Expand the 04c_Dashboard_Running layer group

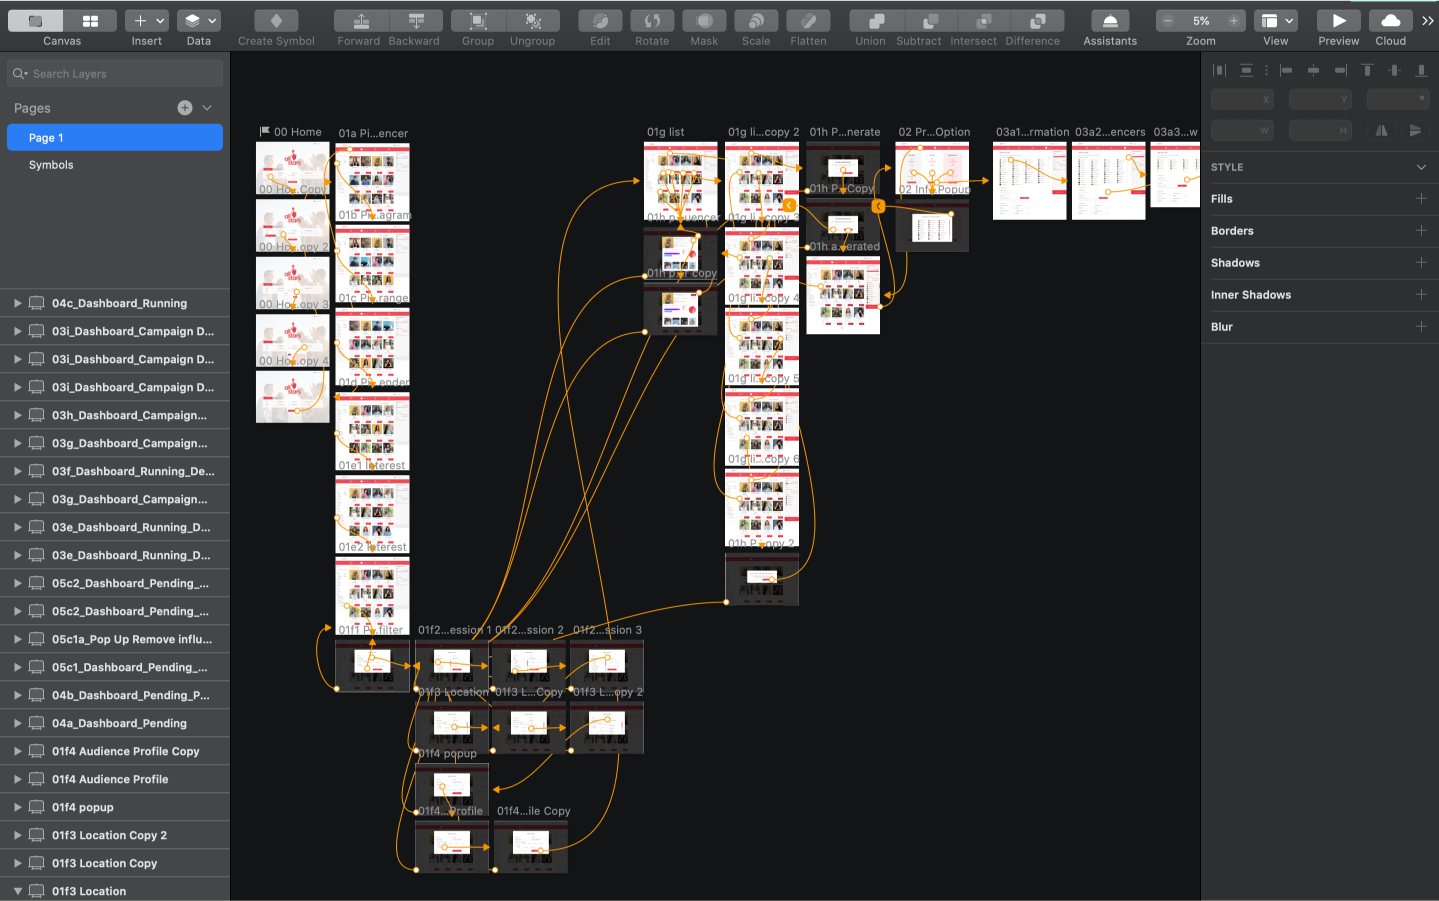pos(17,303)
